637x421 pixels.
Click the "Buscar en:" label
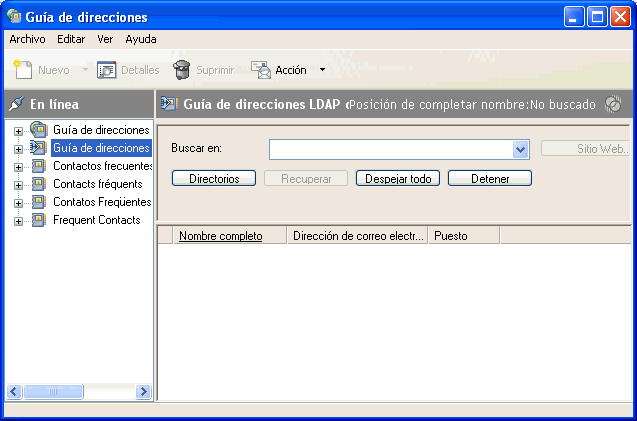click(x=196, y=148)
